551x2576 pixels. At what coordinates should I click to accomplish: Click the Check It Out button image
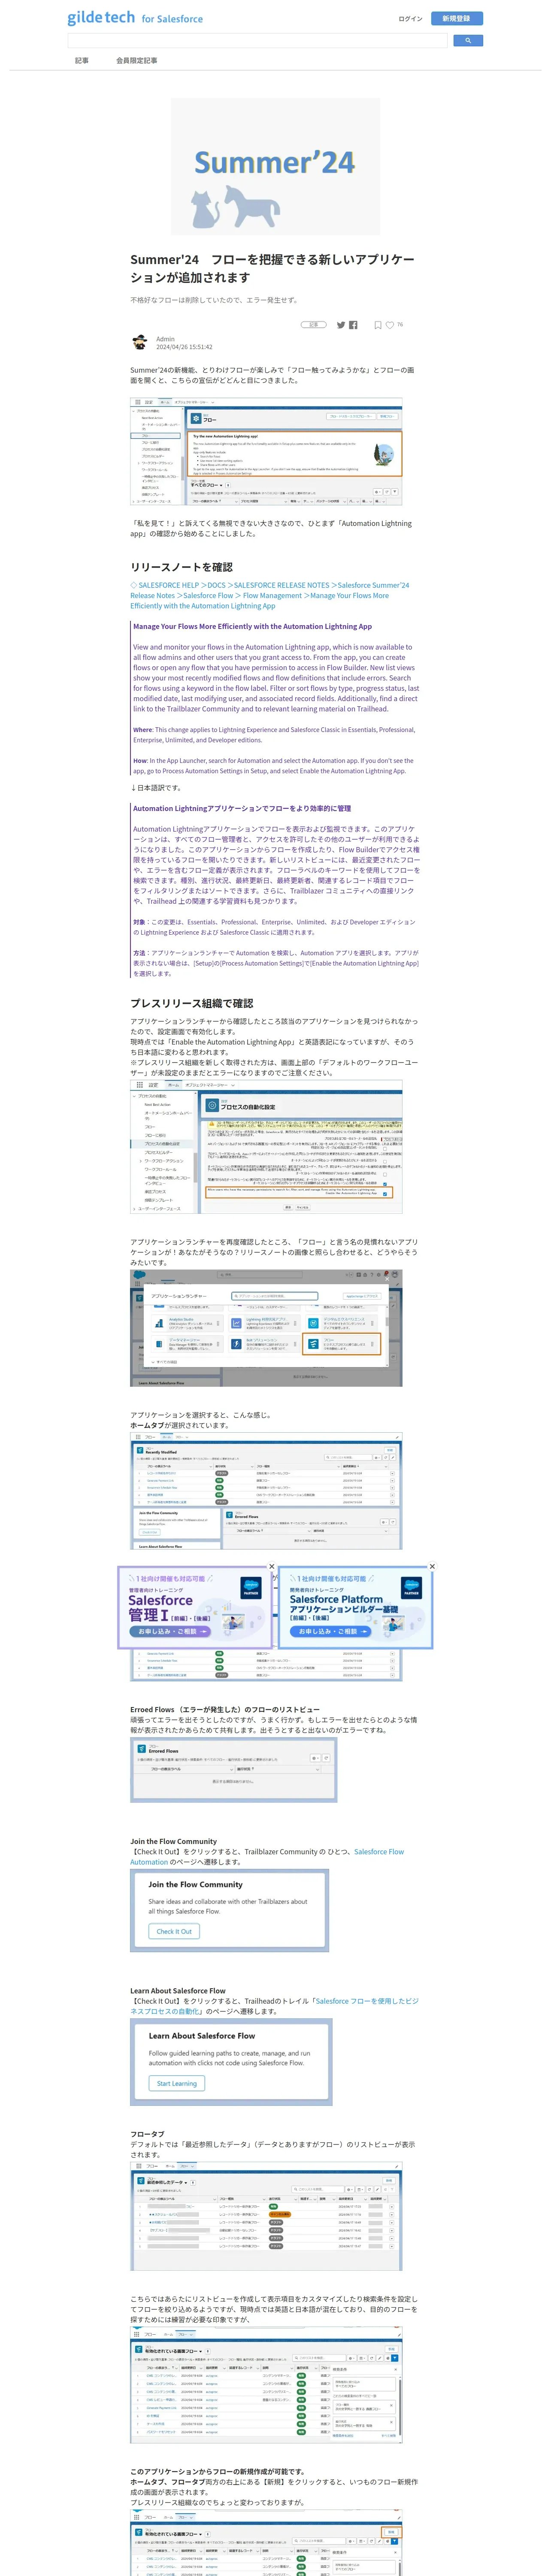click(x=174, y=1931)
